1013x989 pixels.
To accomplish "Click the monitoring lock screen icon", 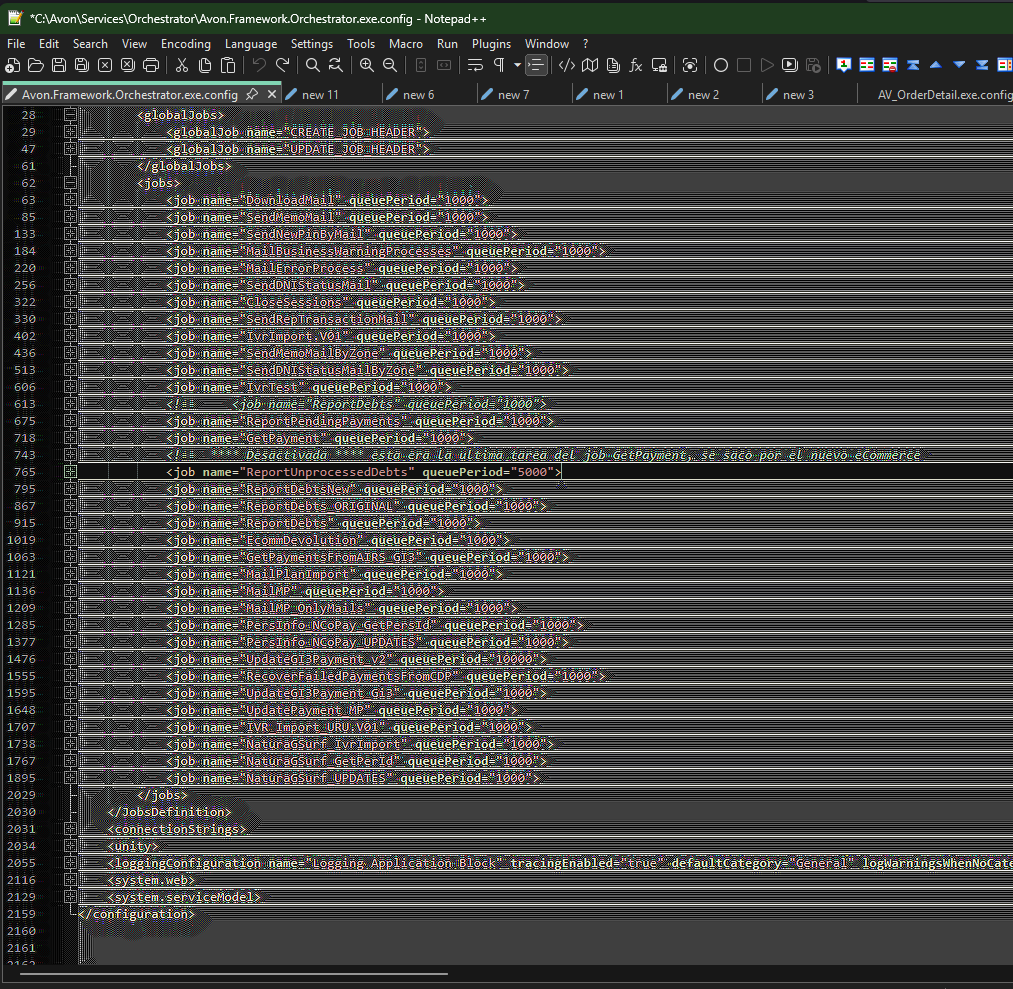I will tap(659, 65).
